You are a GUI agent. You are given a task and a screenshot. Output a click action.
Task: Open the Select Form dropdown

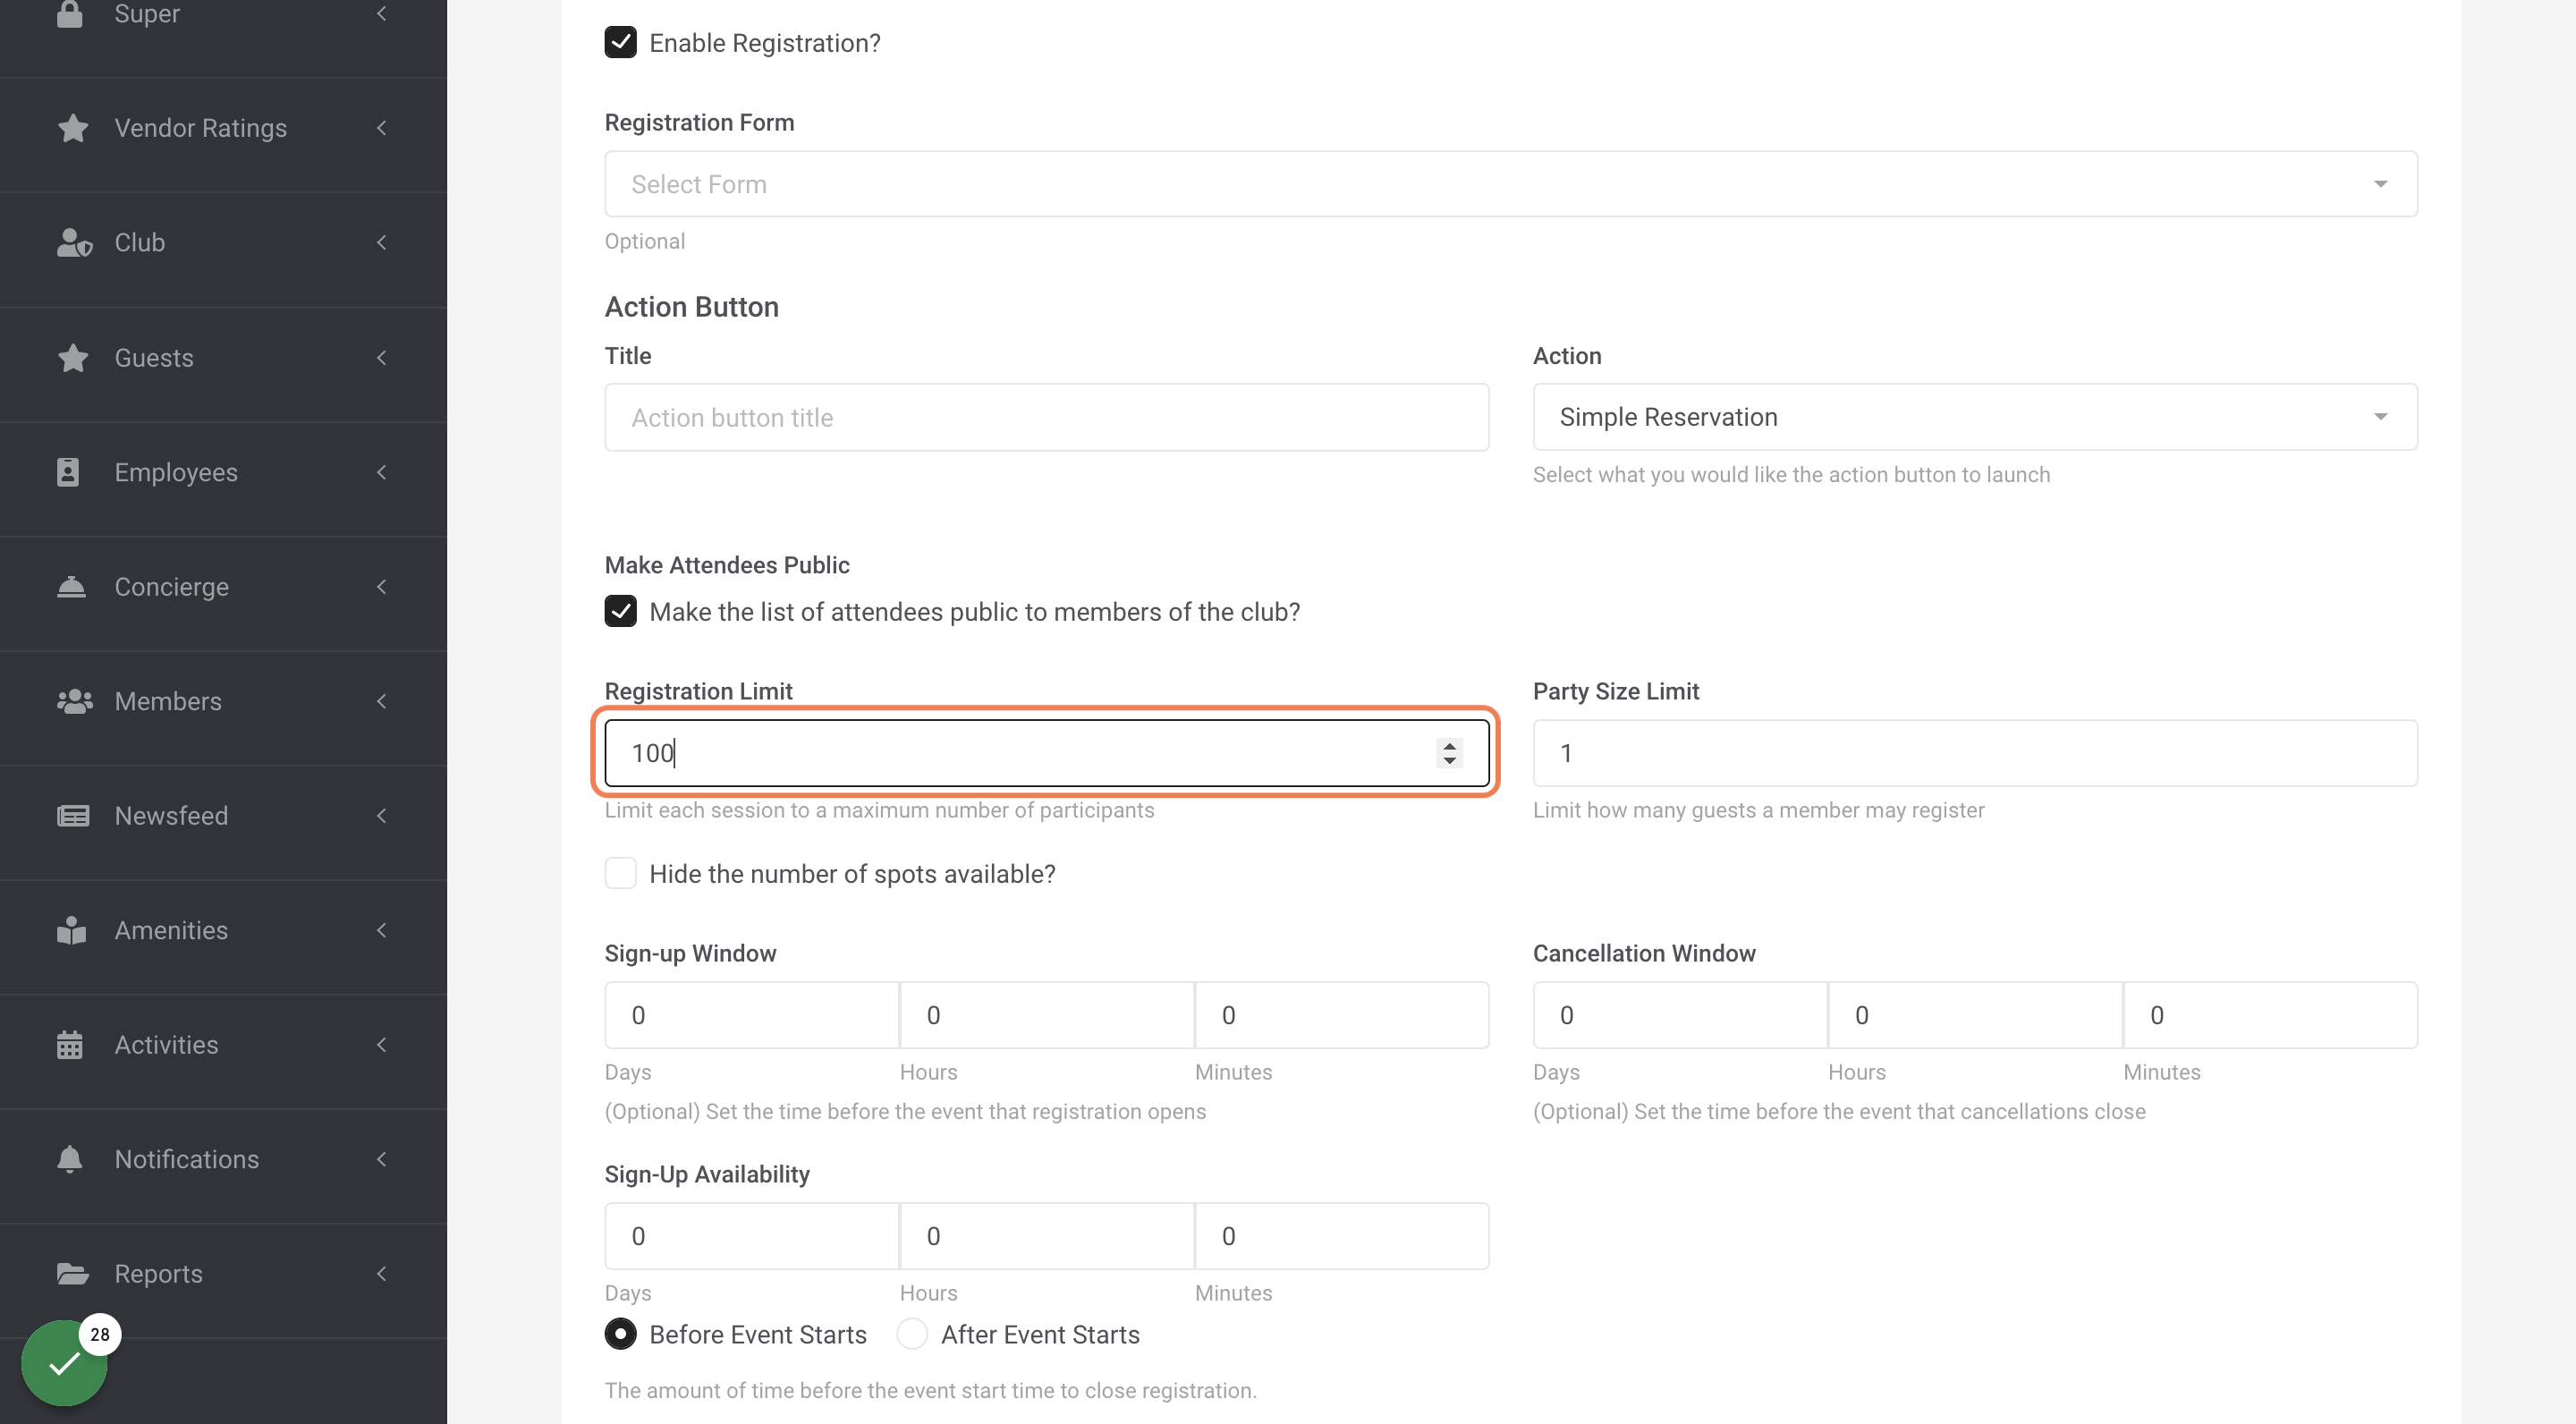[1511, 184]
